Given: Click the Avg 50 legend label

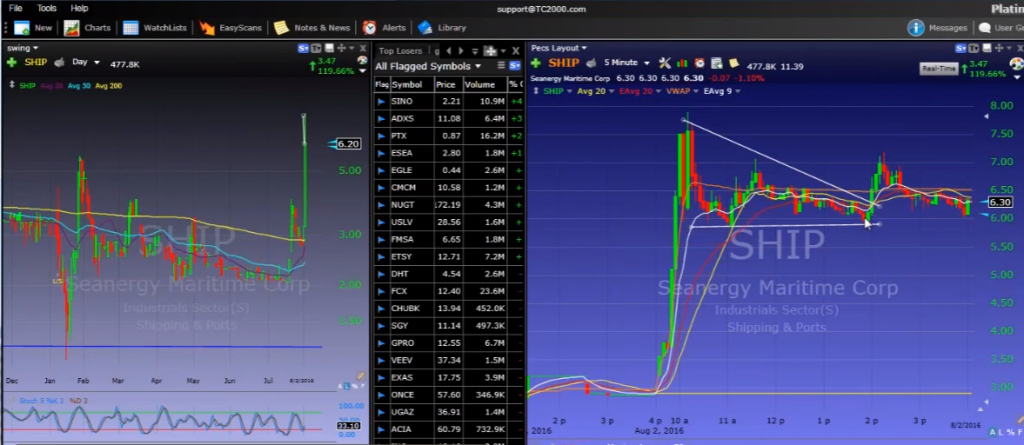Looking at the screenshot, I should pyautogui.click(x=78, y=86).
